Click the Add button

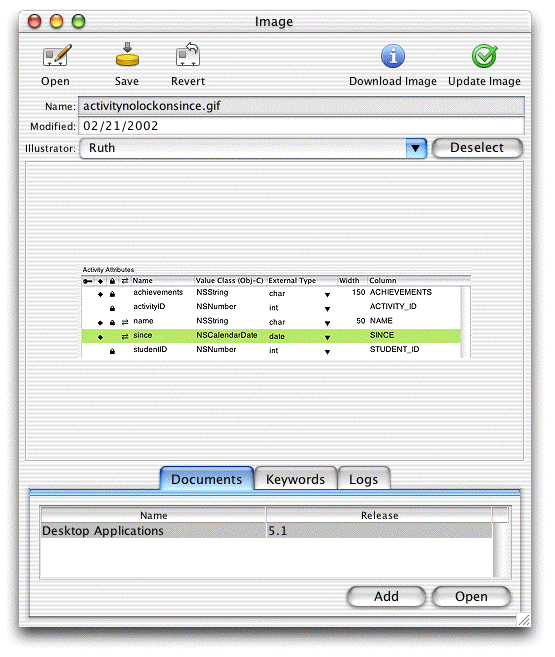[x=386, y=596]
